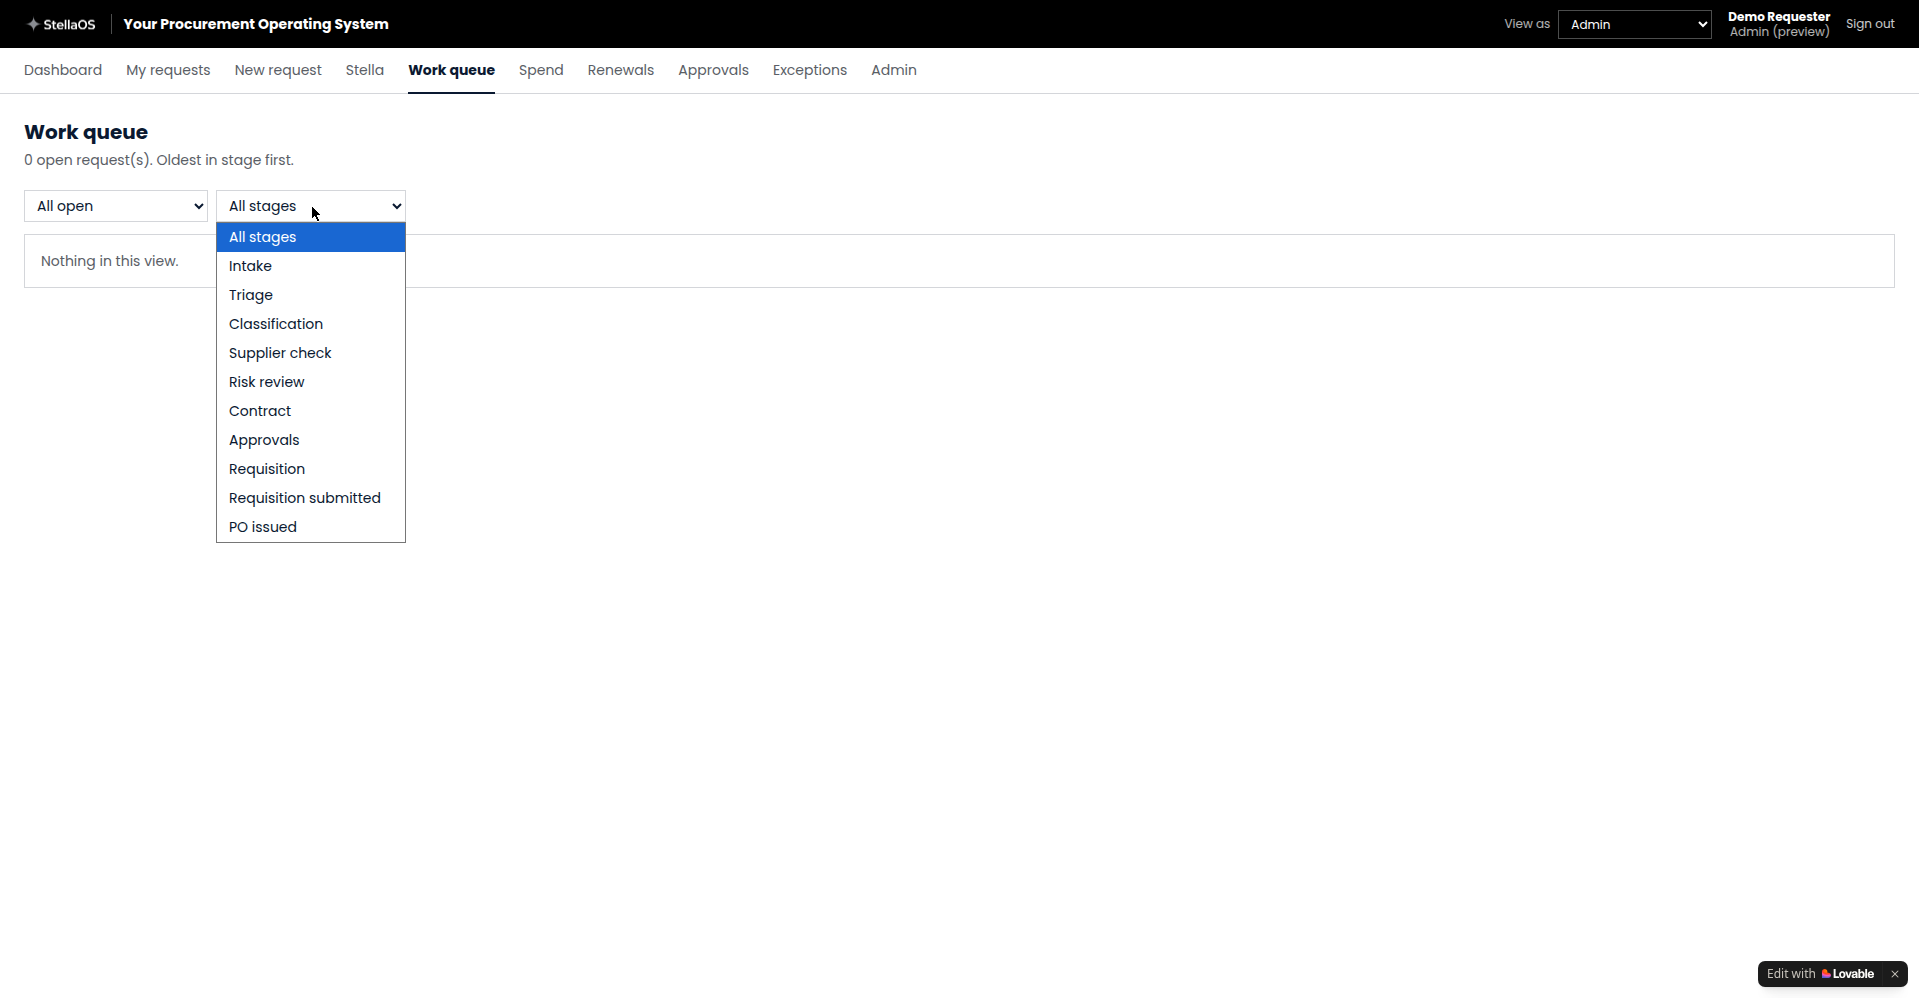Open the Spend tab
The width and height of the screenshot is (1919, 998).
pyautogui.click(x=541, y=70)
